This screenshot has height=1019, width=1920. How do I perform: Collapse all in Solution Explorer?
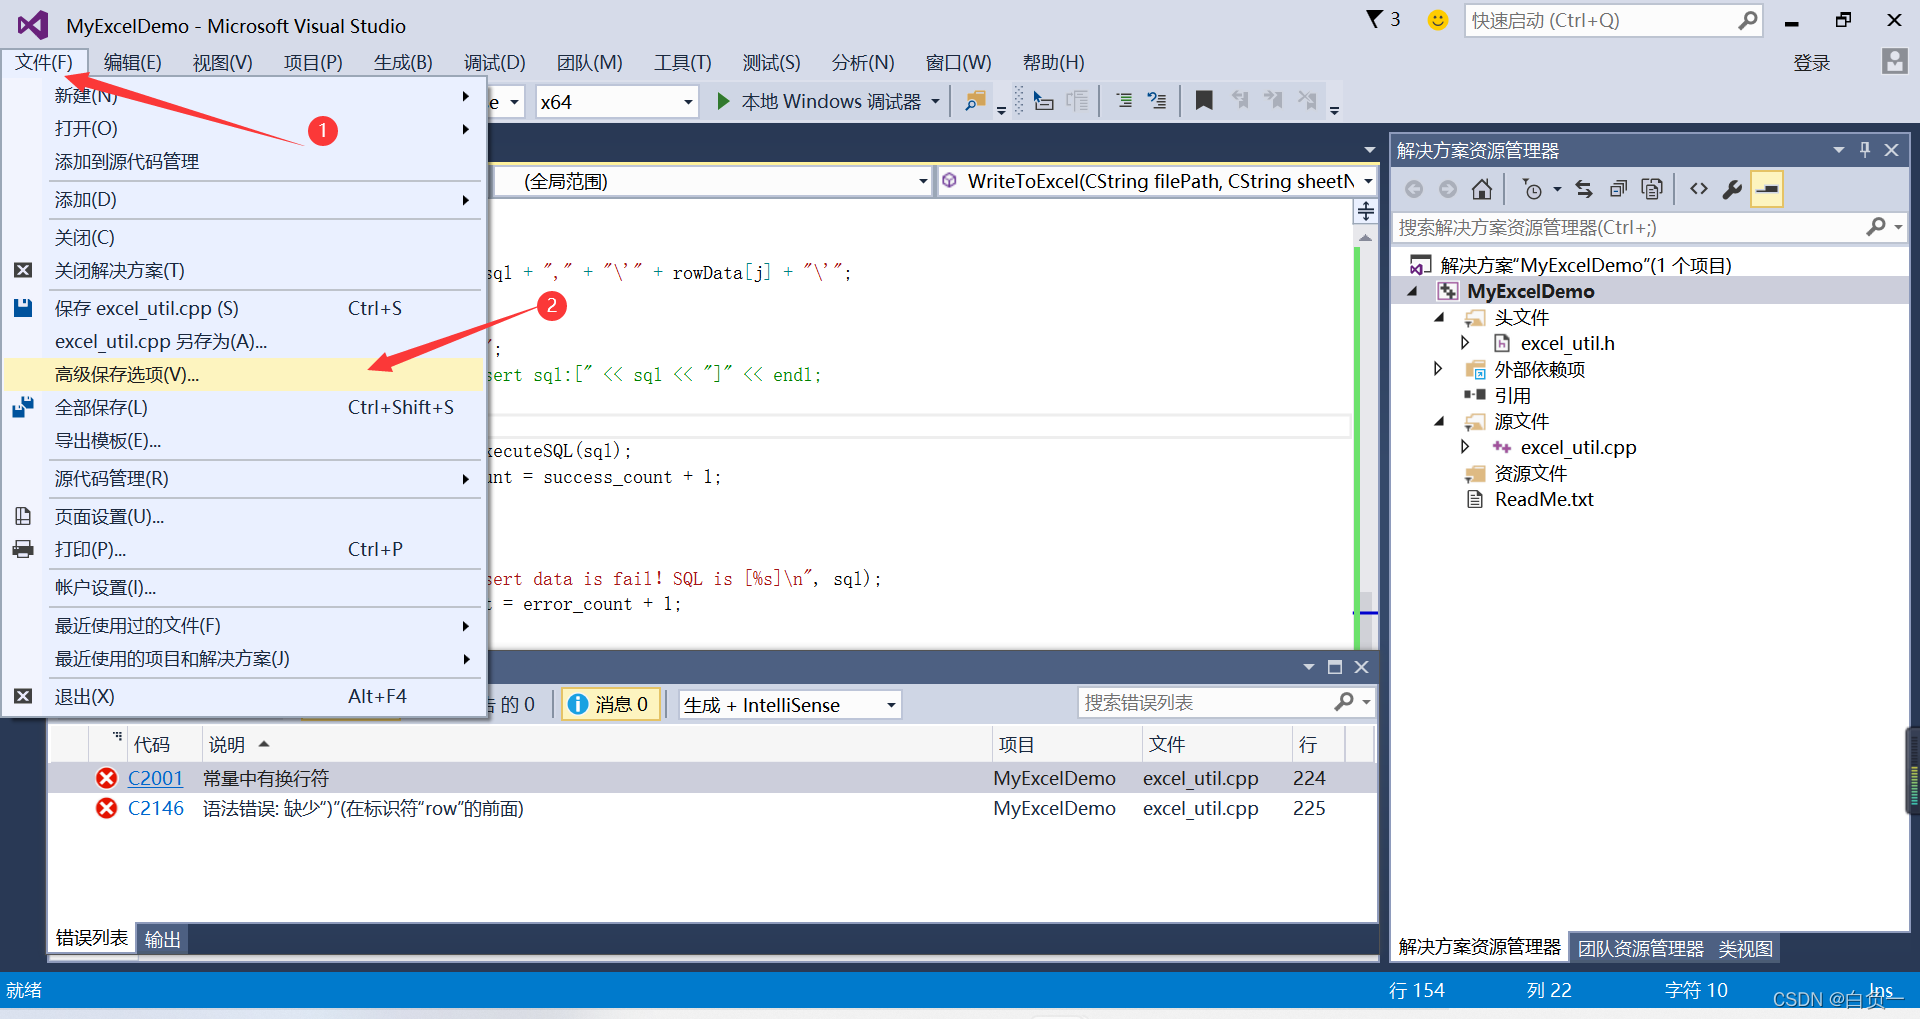coord(1618,189)
